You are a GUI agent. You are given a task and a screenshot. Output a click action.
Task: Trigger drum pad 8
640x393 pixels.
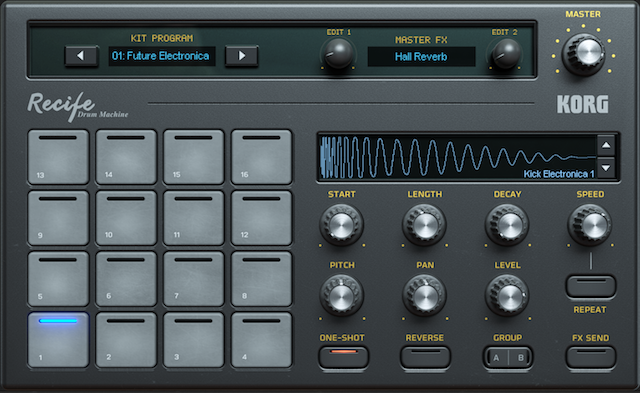coord(262,279)
